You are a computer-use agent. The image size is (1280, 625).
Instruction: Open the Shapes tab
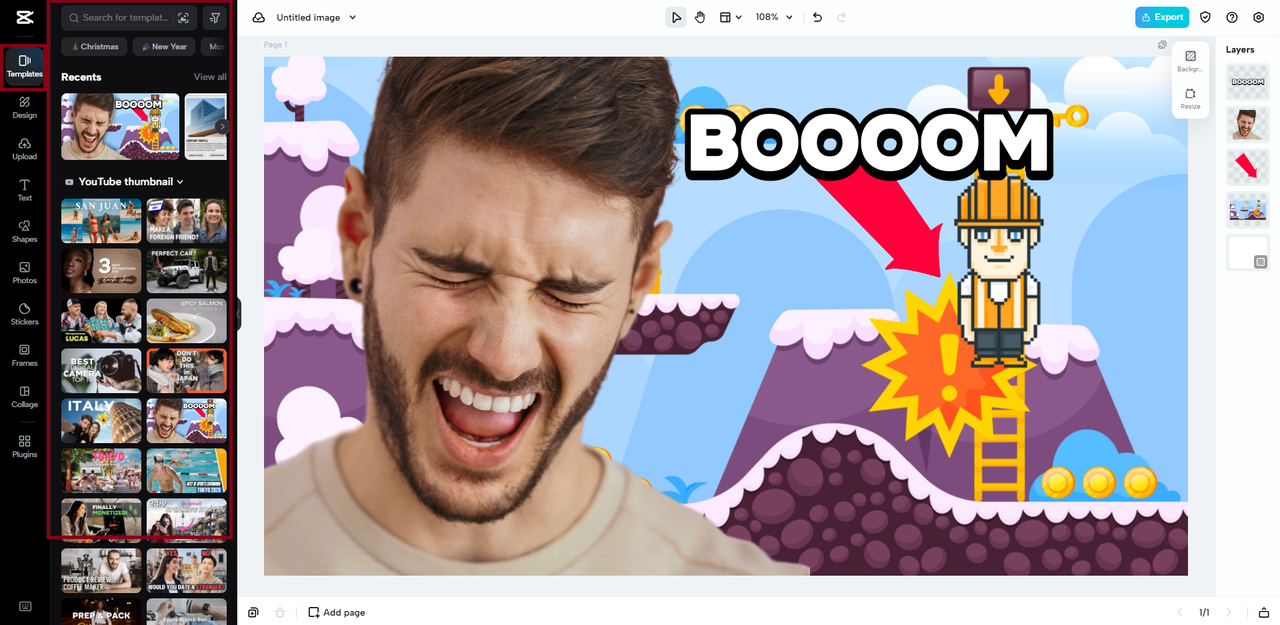coord(24,231)
